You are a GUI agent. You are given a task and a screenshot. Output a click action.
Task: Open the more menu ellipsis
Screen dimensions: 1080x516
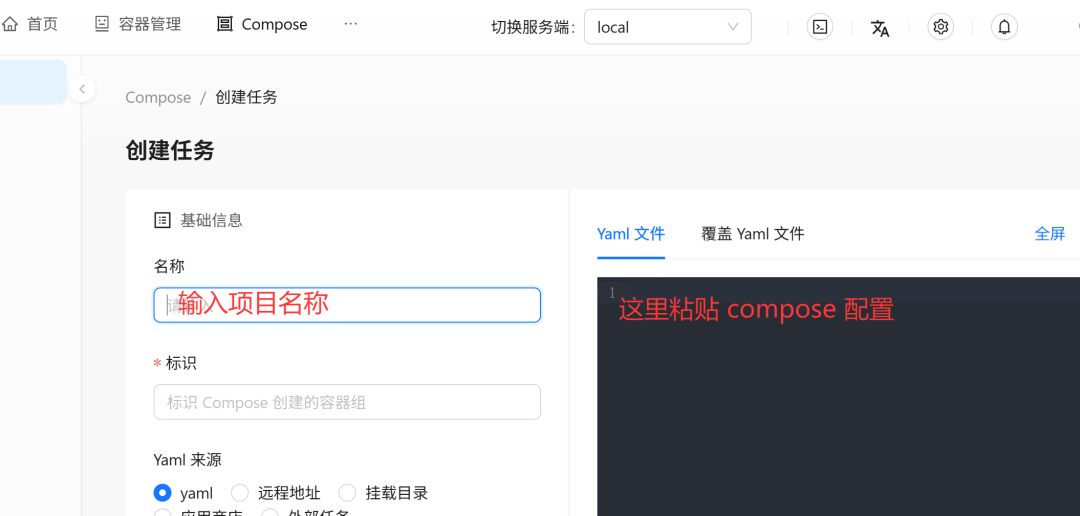[350, 24]
